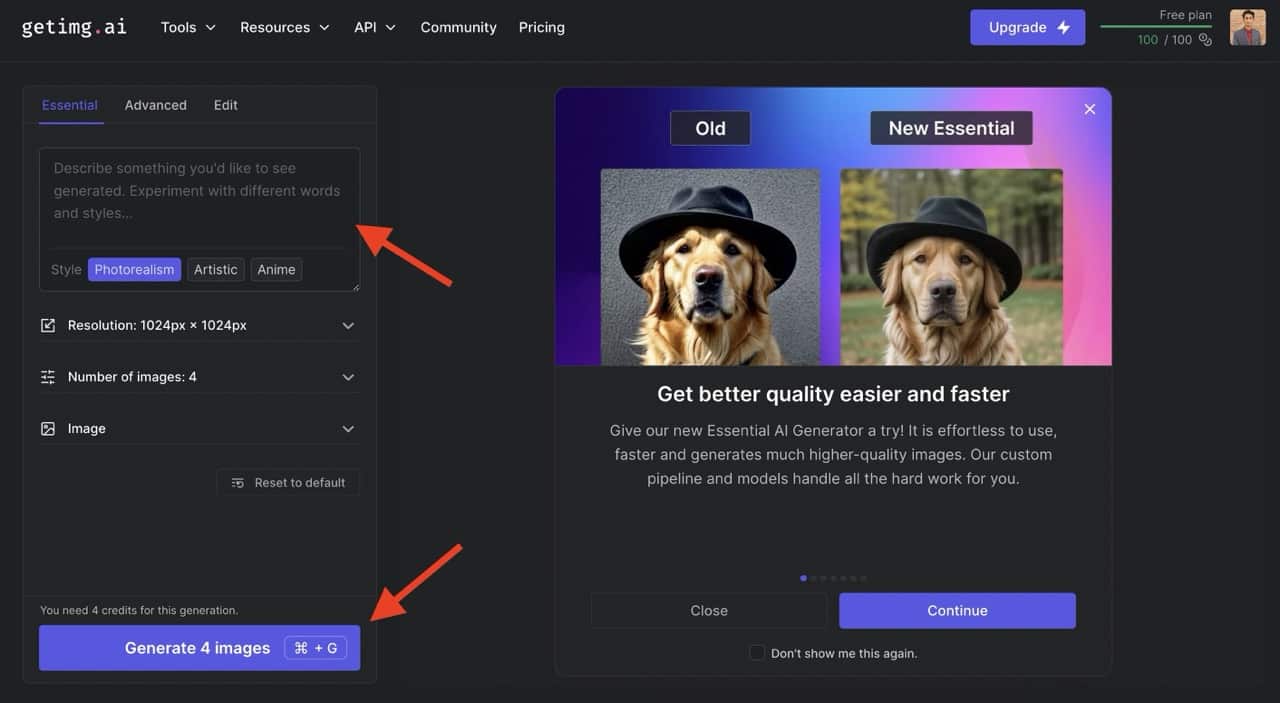Image resolution: width=1280 pixels, height=703 pixels.
Task: Click the credits coin icon next to 100/100
Action: (1203, 40)
